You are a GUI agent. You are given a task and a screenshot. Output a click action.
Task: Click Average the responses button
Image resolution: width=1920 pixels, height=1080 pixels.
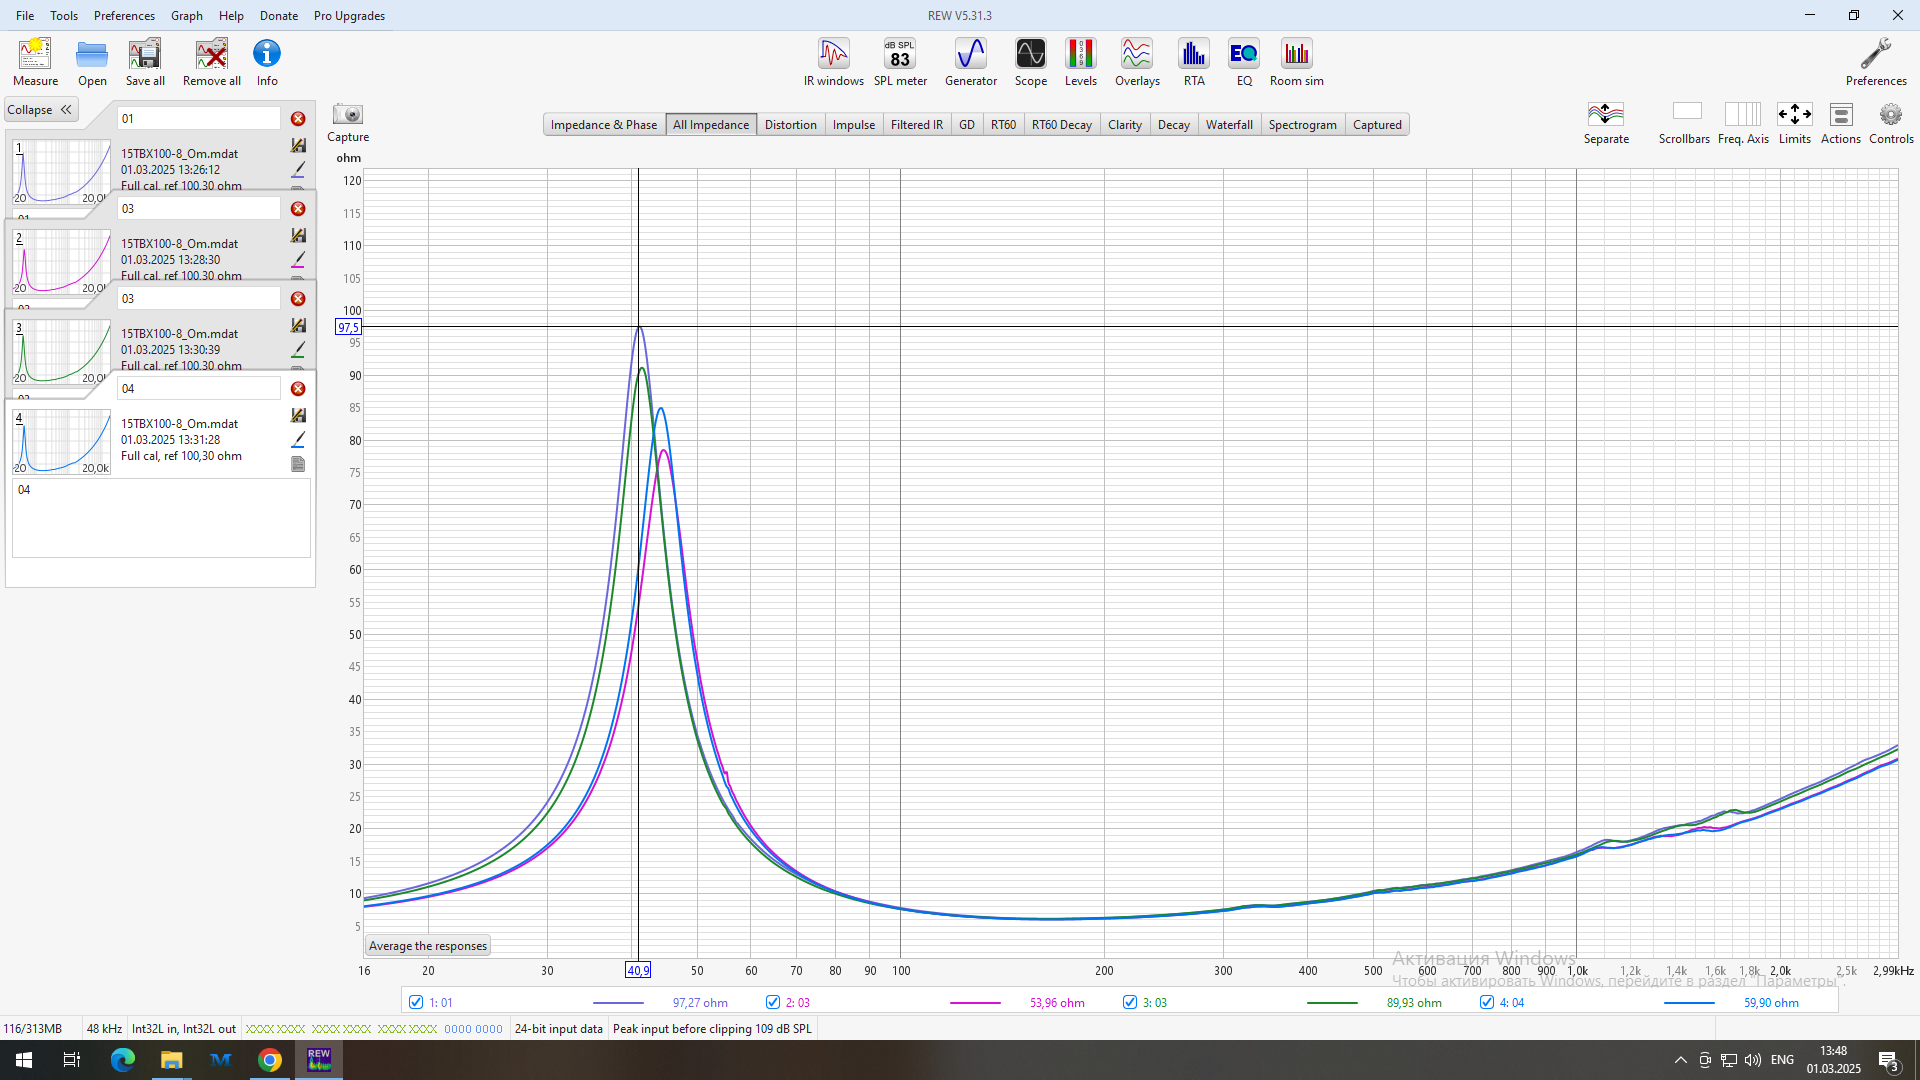(x=428, y=946)
